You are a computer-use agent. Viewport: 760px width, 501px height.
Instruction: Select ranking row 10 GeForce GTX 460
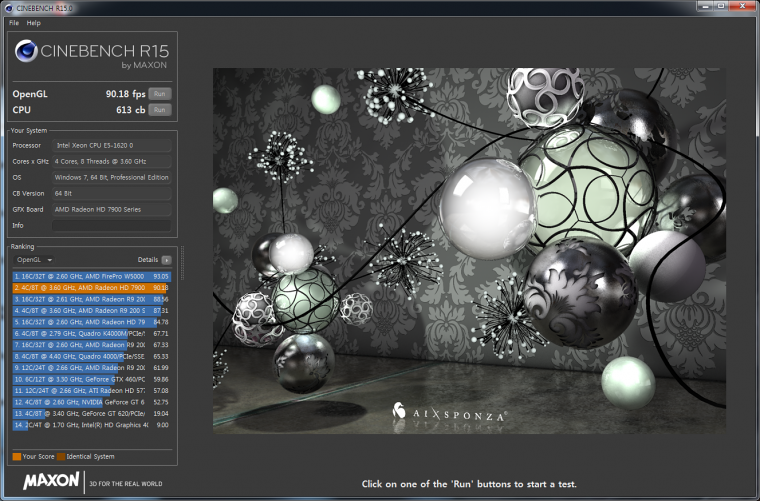tap(92, 379)
